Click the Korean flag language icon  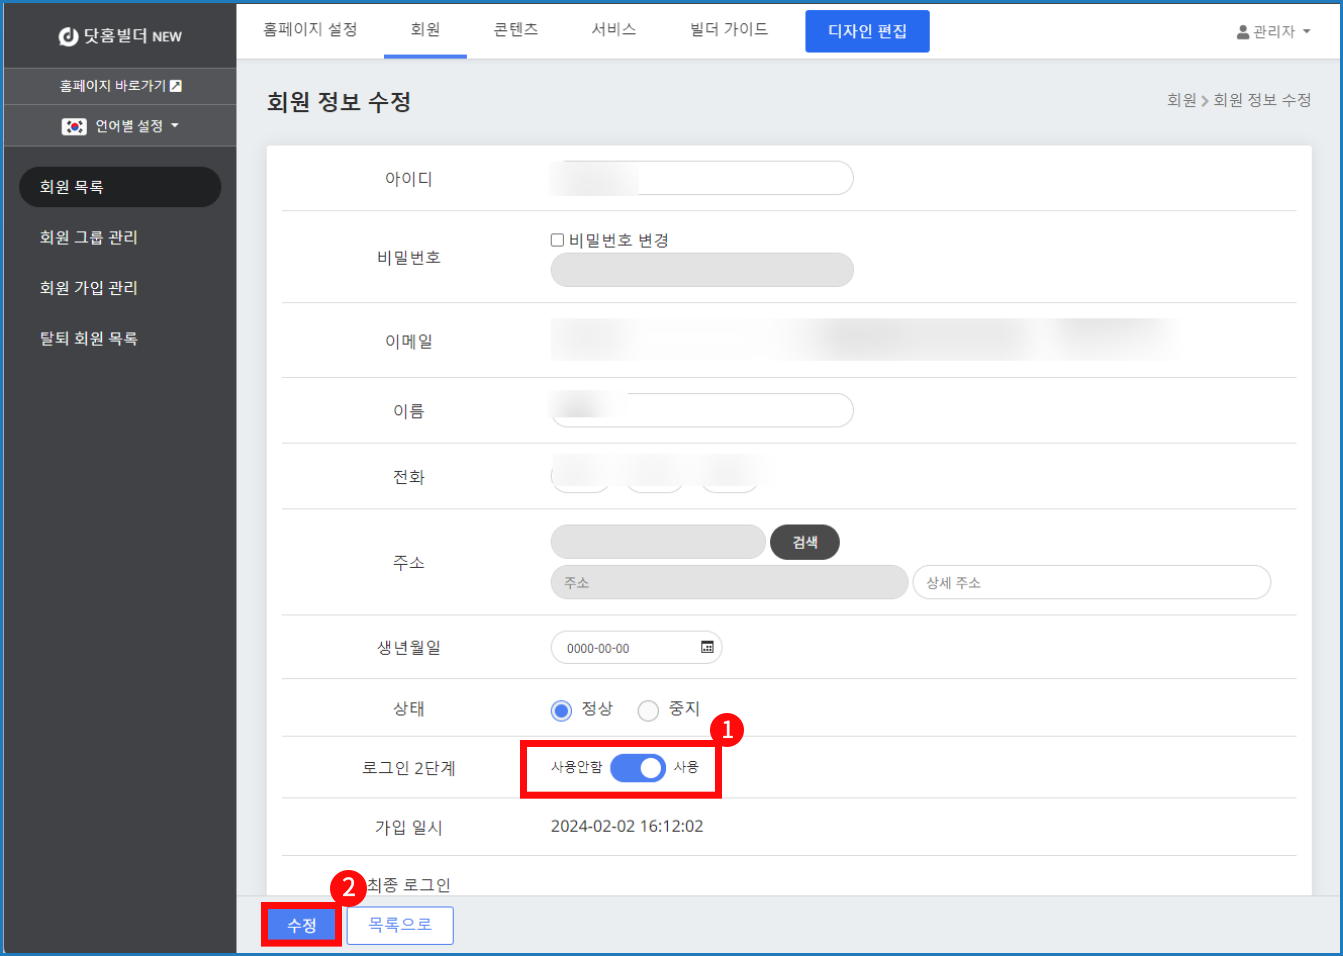pyautogui.click(x=74, y=126)
